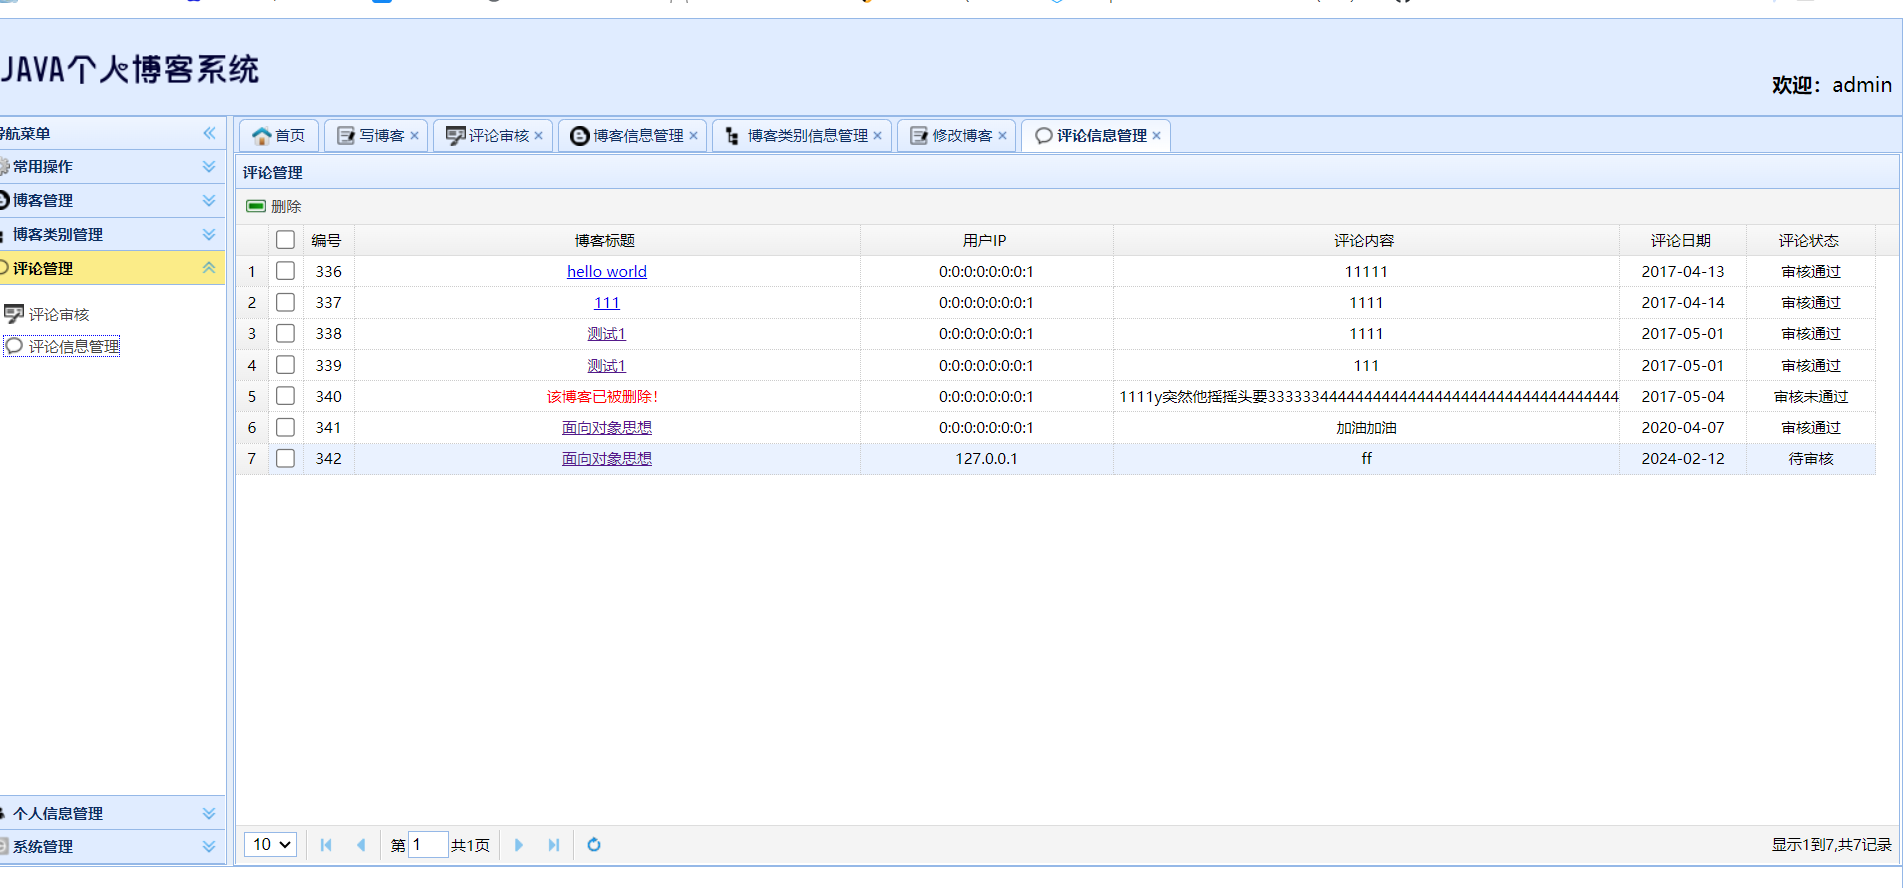Click the 评论审核 tab icon
The width and height of the screenshot is (1903, 888).
pos(455,136)
